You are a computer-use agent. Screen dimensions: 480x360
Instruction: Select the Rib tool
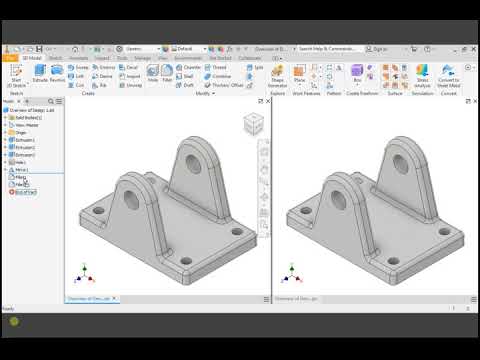pos(99,85)
